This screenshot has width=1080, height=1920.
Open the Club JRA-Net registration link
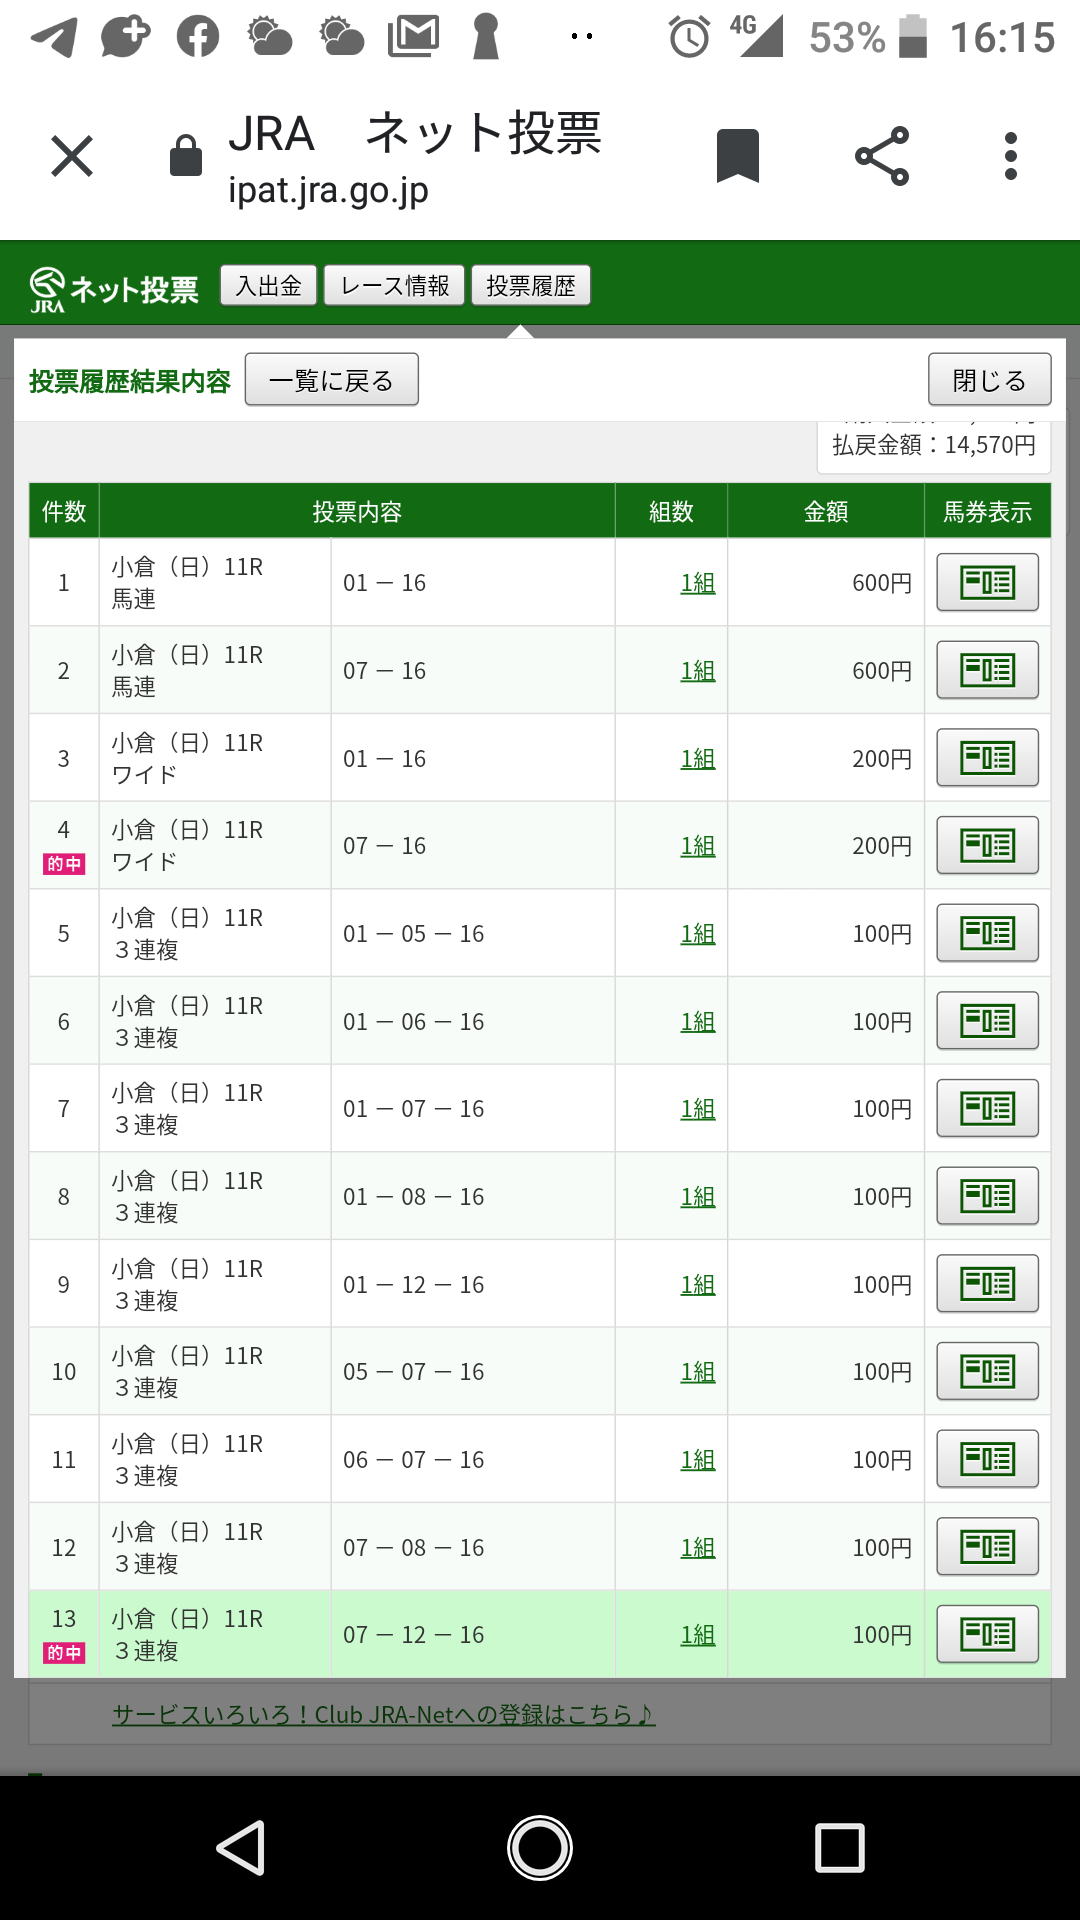point(383,1715)
